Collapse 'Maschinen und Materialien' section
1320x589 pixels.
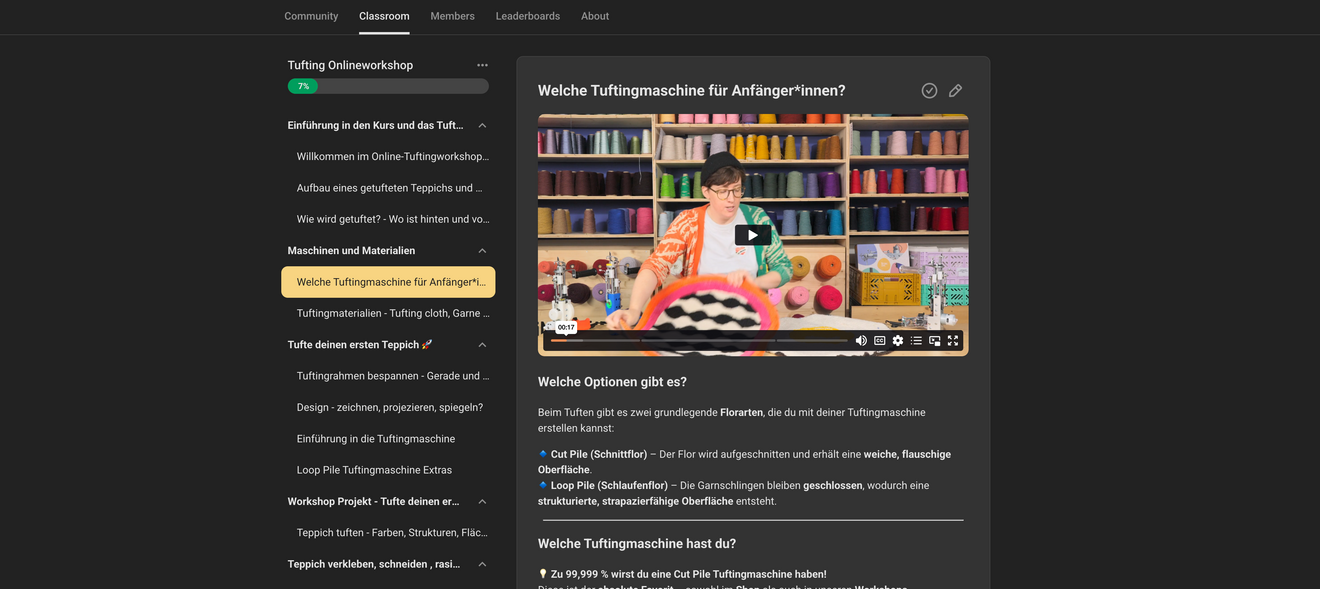tap(482, 251)
